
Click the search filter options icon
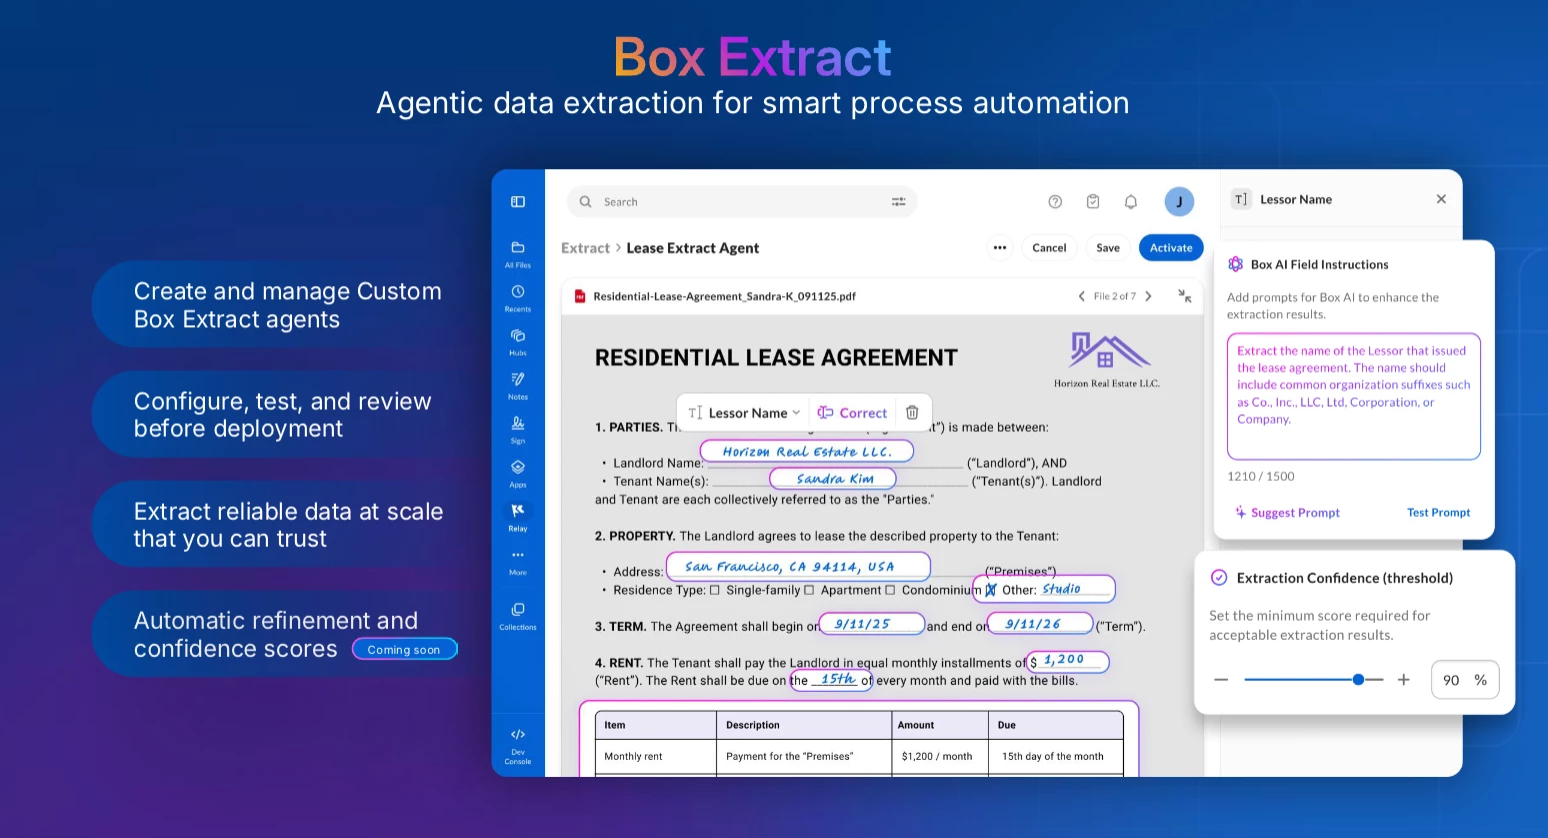point(898,202)
